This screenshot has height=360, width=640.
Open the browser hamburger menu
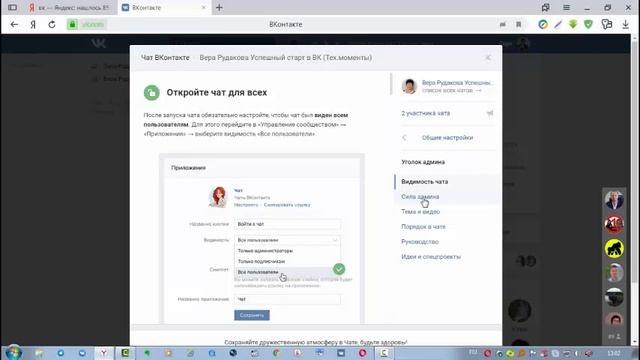[x=566, y=7]
